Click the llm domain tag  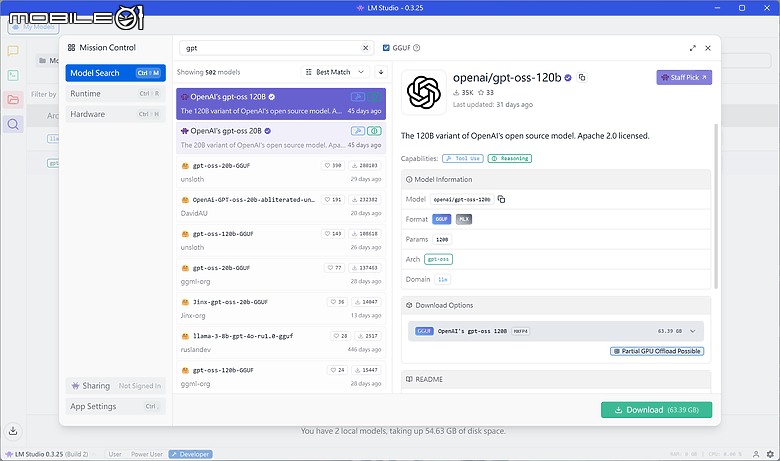(x=442, y=279)
